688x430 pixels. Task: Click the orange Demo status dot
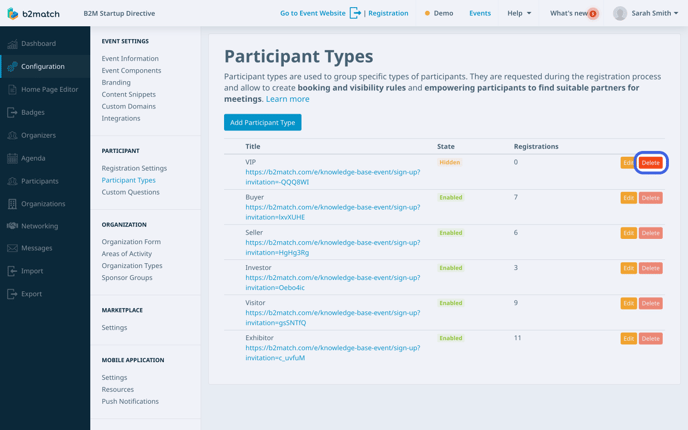tap(427, 13)
